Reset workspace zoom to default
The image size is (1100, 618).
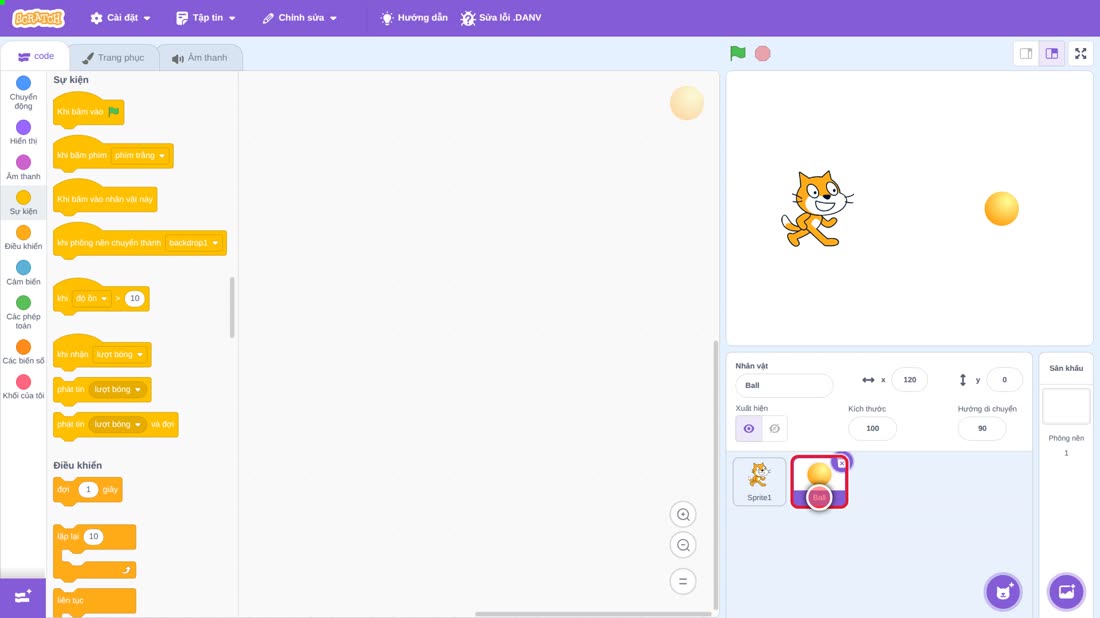(683, 581)
